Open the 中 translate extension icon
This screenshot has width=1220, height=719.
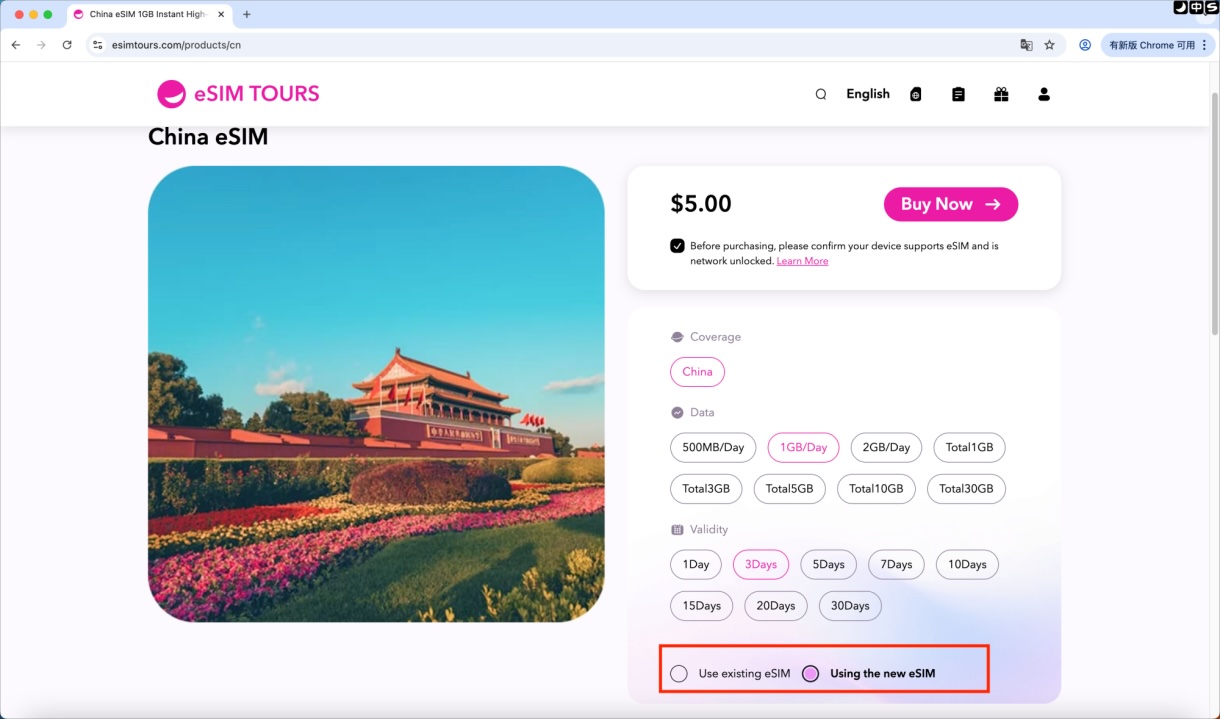(x=1196, y=8)
